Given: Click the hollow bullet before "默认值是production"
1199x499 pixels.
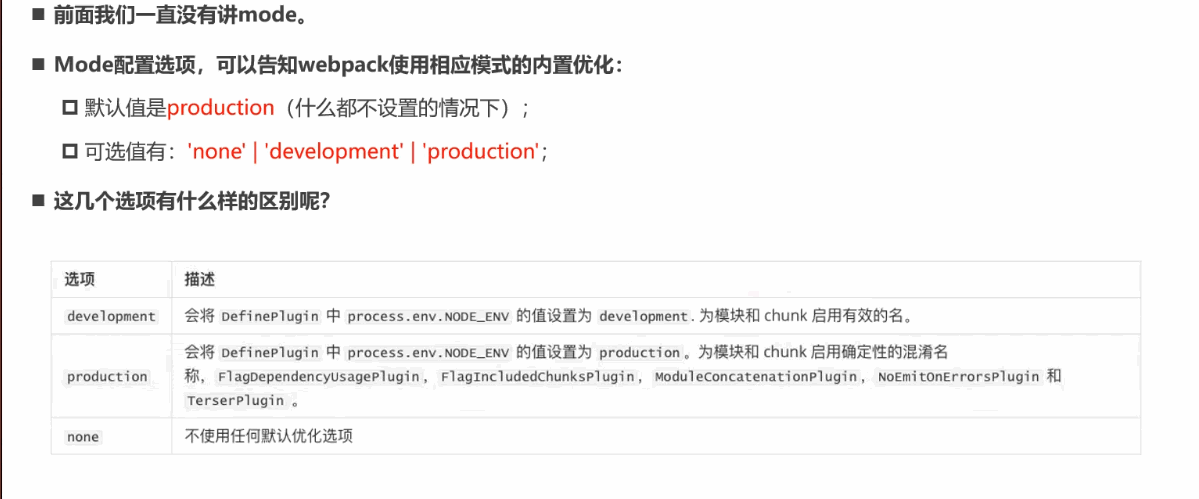Looking at the screenshot, I should (69, 108).
